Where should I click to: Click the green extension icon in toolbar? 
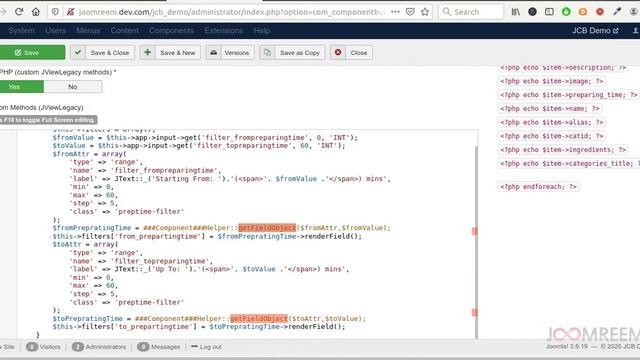pyautogui.click(x=566, y=12)
